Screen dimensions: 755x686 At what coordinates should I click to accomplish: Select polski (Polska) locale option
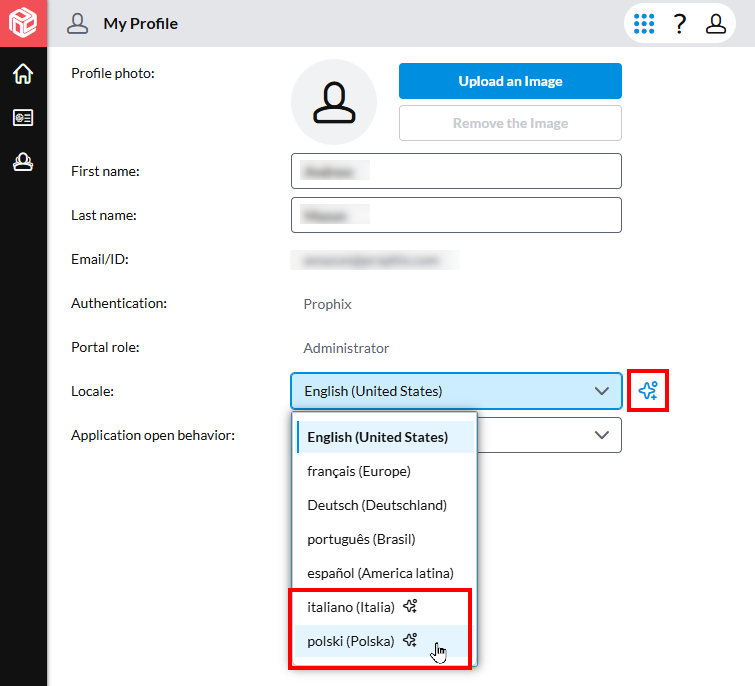351,641
